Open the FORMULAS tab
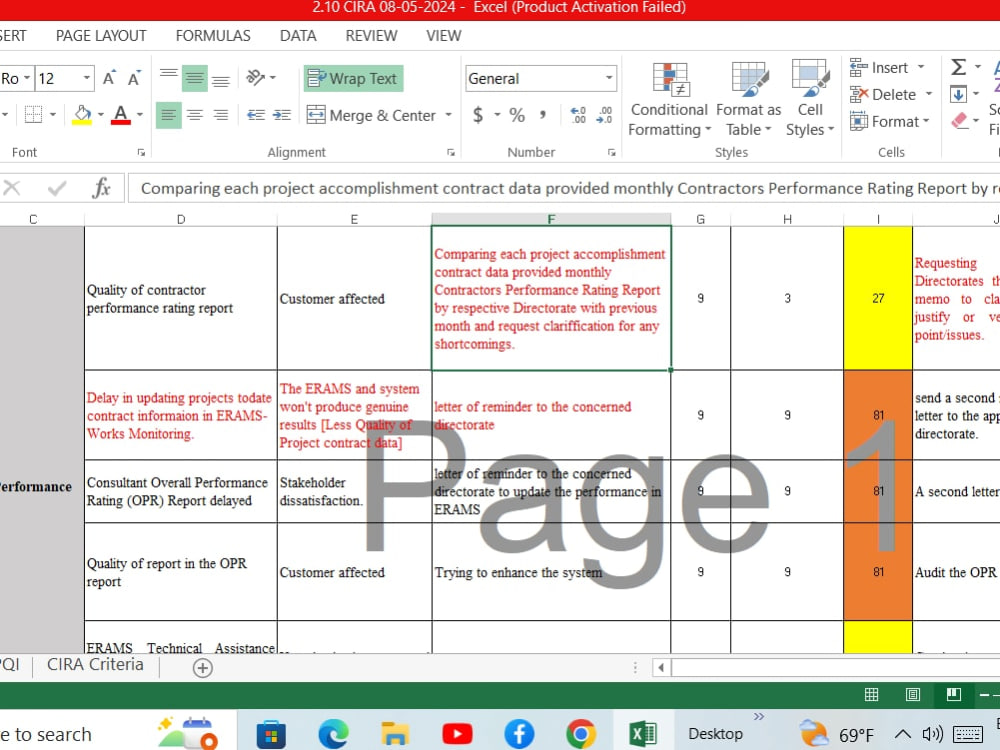 (x=213, y=36)
